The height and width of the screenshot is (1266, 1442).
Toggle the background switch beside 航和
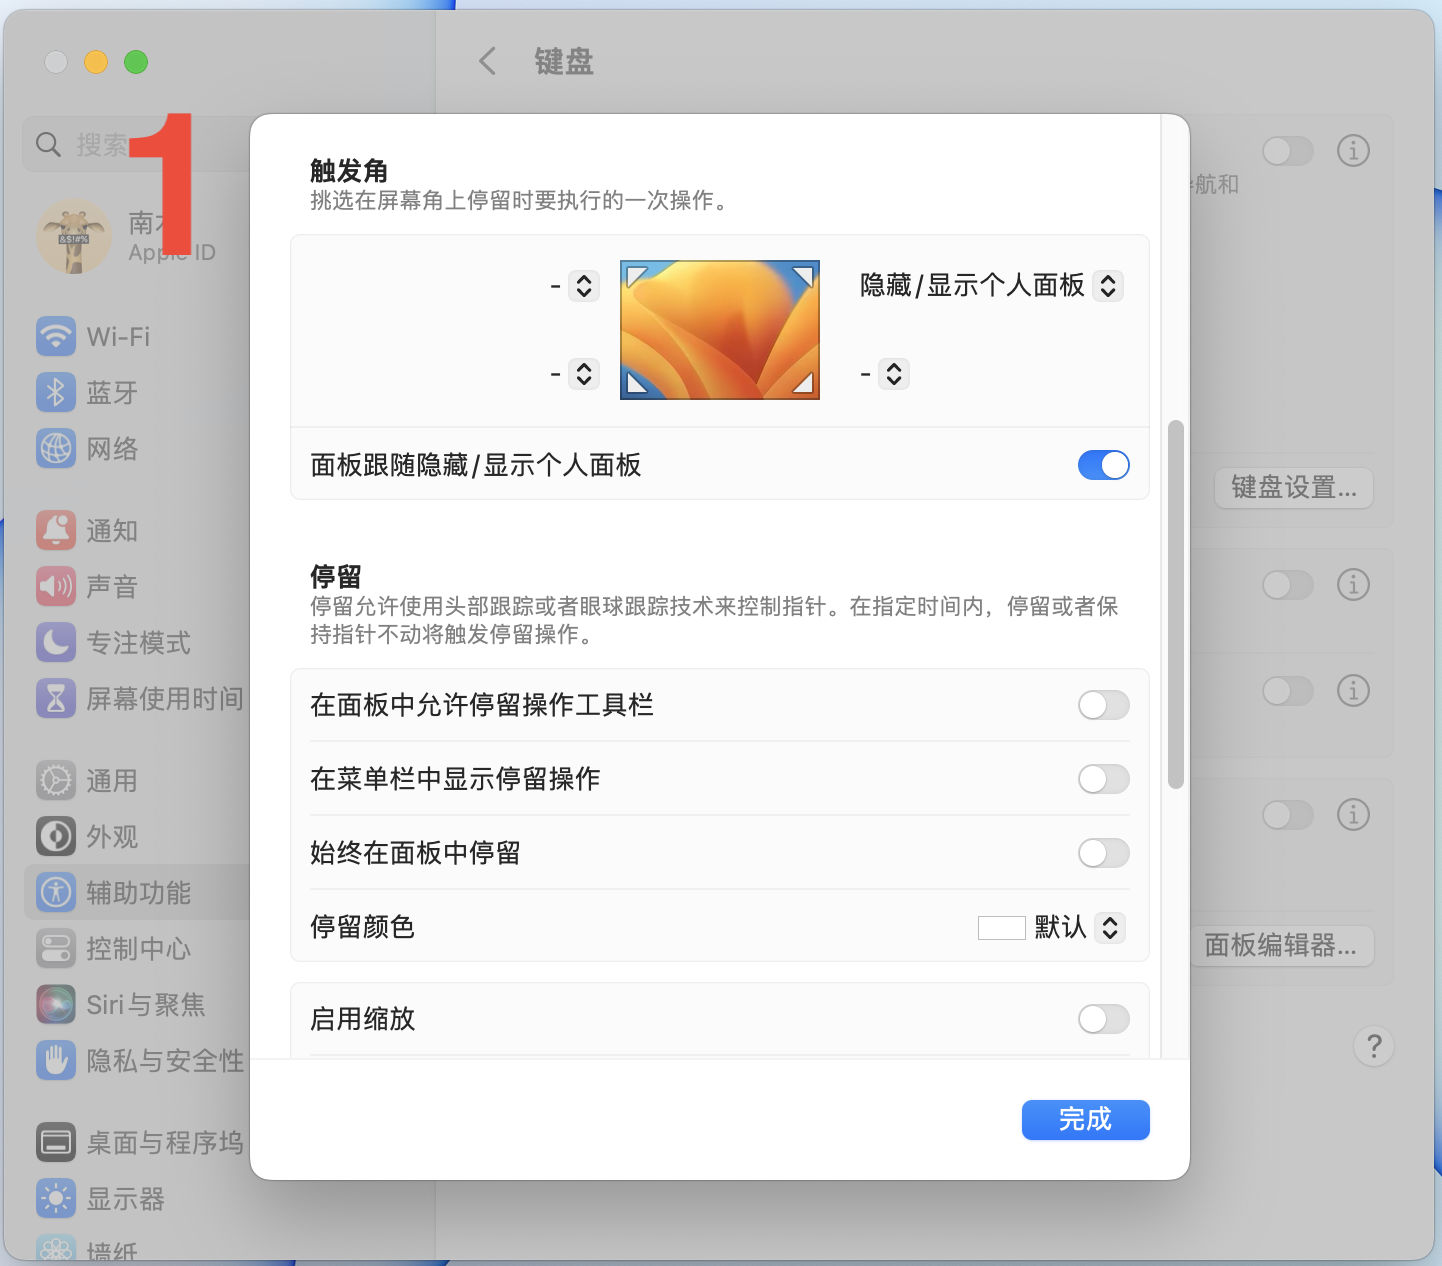tap(1288, 151)
